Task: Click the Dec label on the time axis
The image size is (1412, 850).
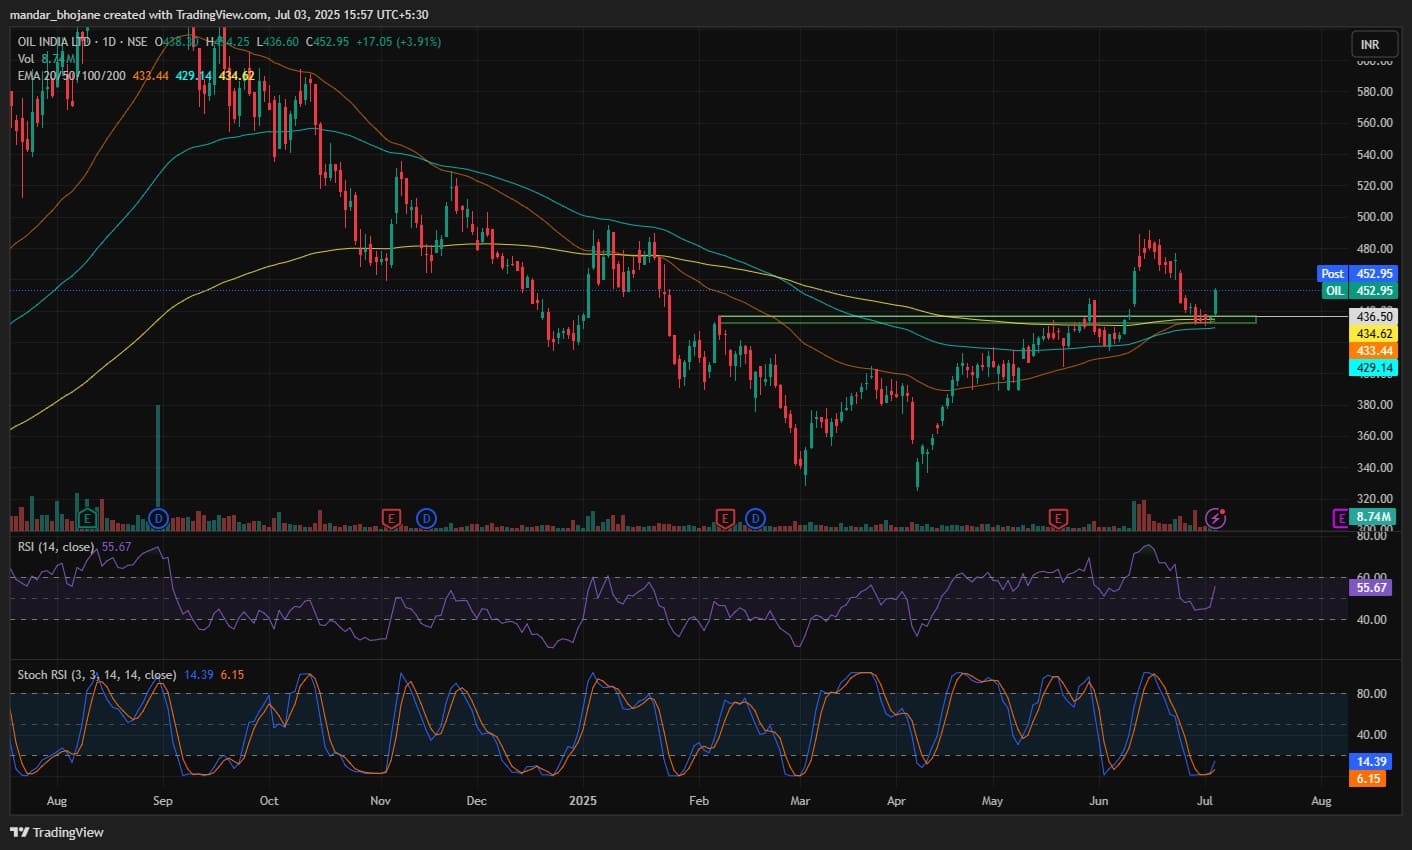Action: (477, 801)
